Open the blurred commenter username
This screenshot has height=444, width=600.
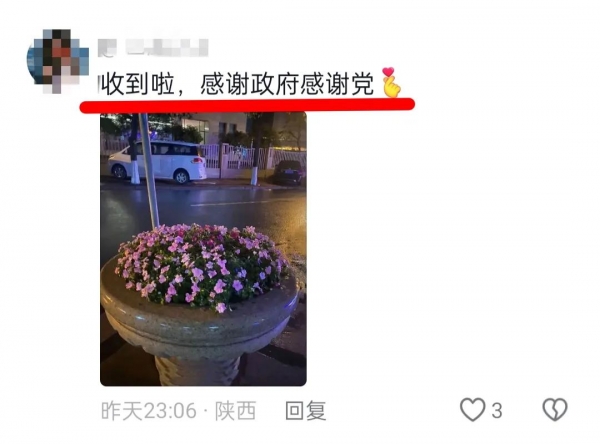point(153,48)
